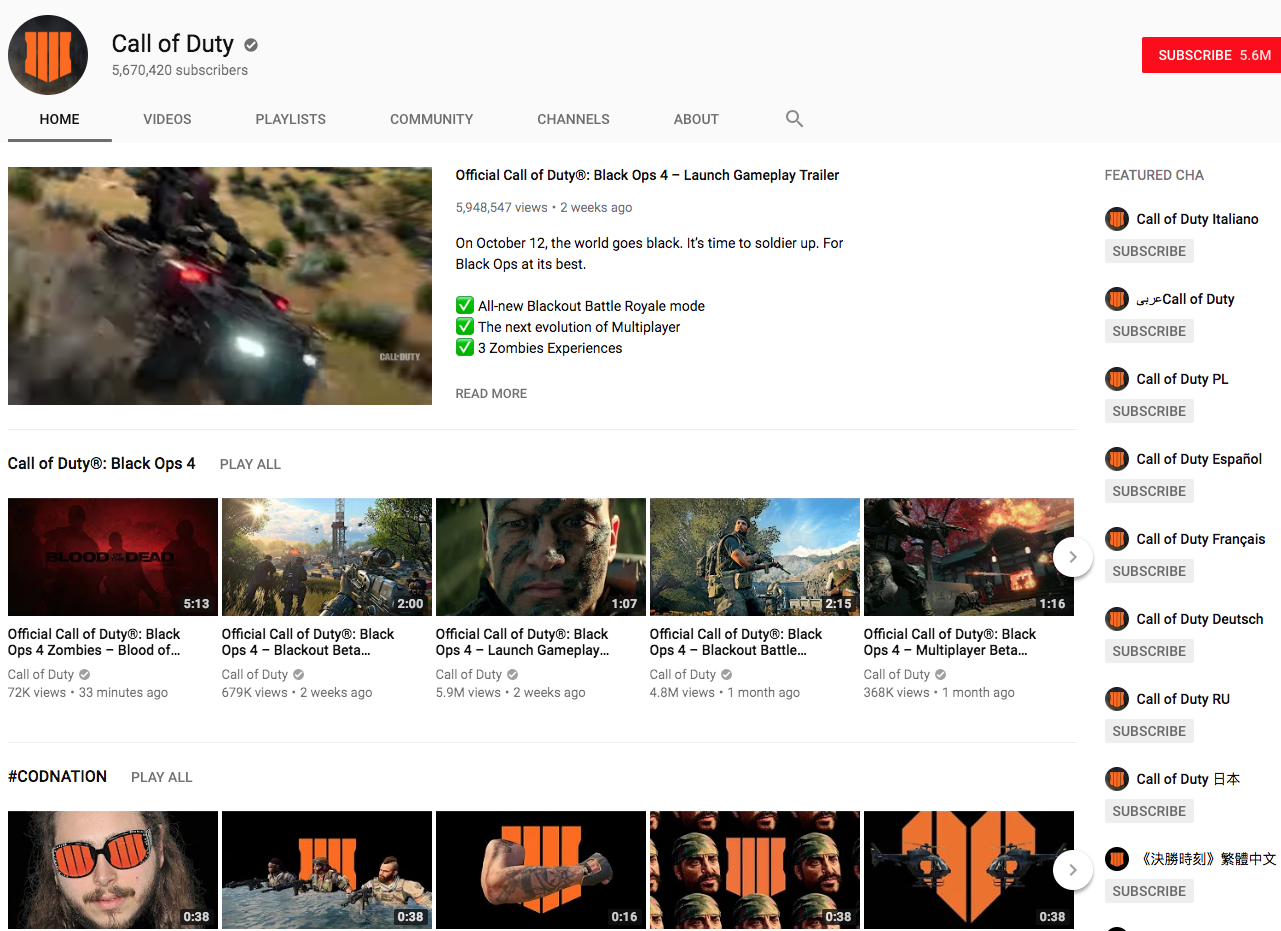Open the Launch Gameplay Trailer title link
Screen dimensions: 1281x931
(647, 175)
